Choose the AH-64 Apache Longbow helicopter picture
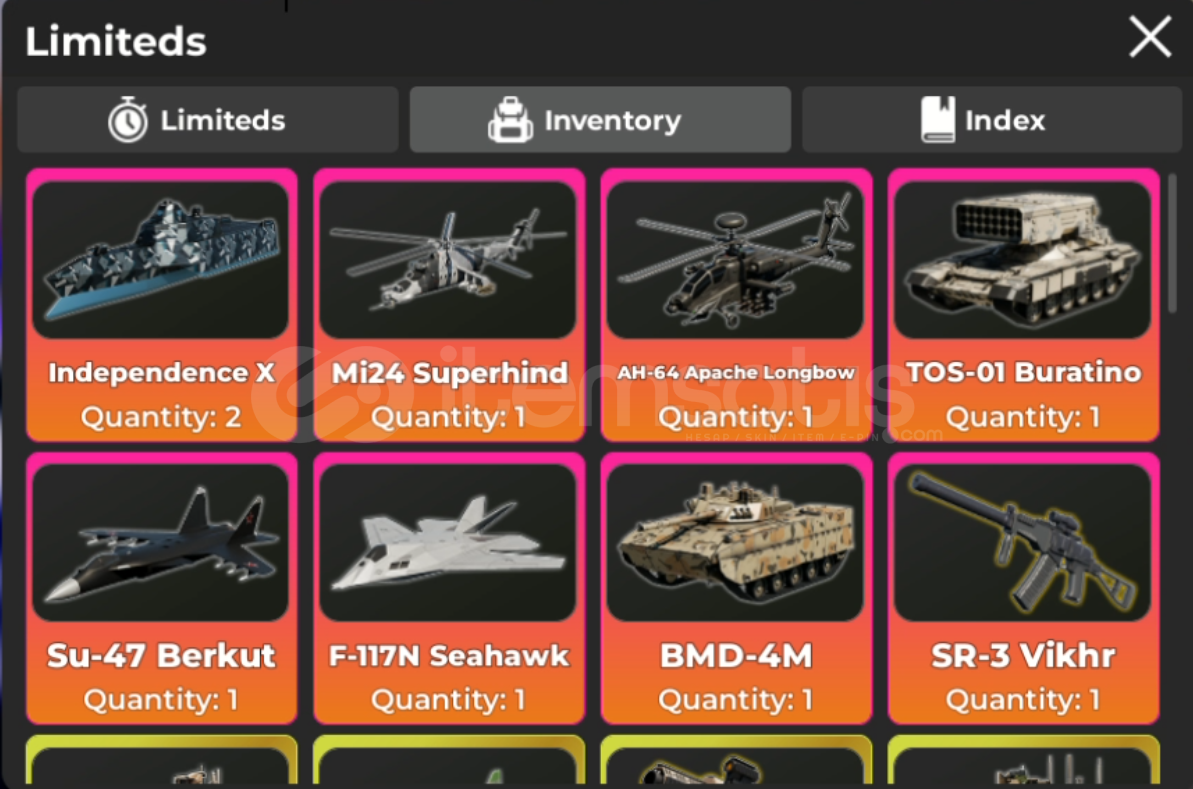Image resolution: width=1193 pixels, height=789 pixels. coord(736,259)
